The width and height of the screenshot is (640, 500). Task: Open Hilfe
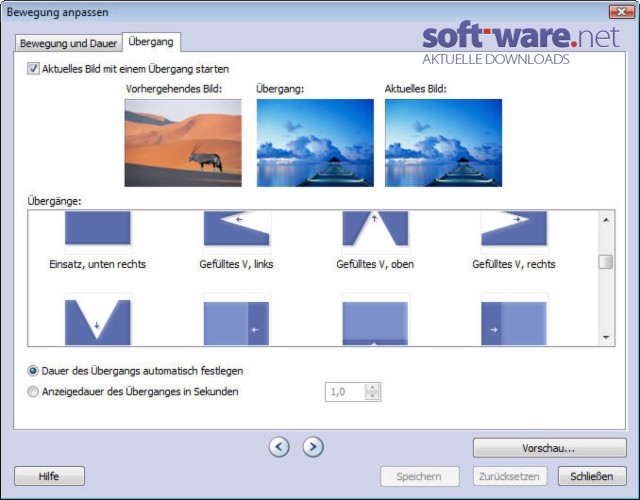click(49, 476)
